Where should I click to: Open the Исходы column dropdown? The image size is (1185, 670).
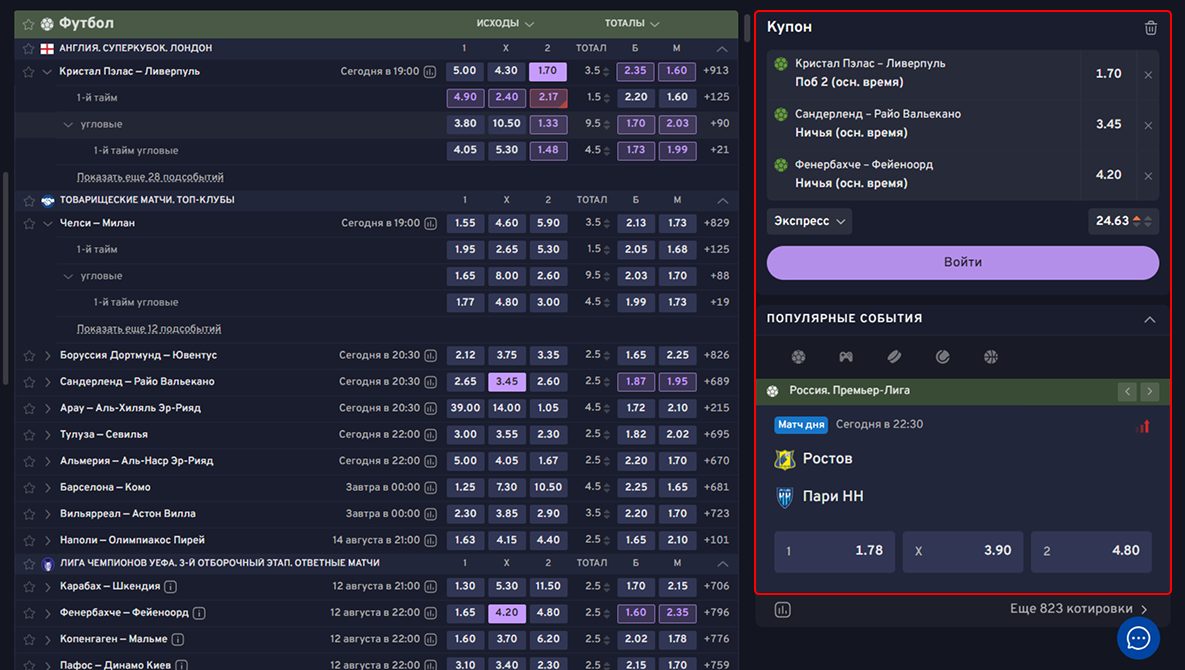(505, 24)
